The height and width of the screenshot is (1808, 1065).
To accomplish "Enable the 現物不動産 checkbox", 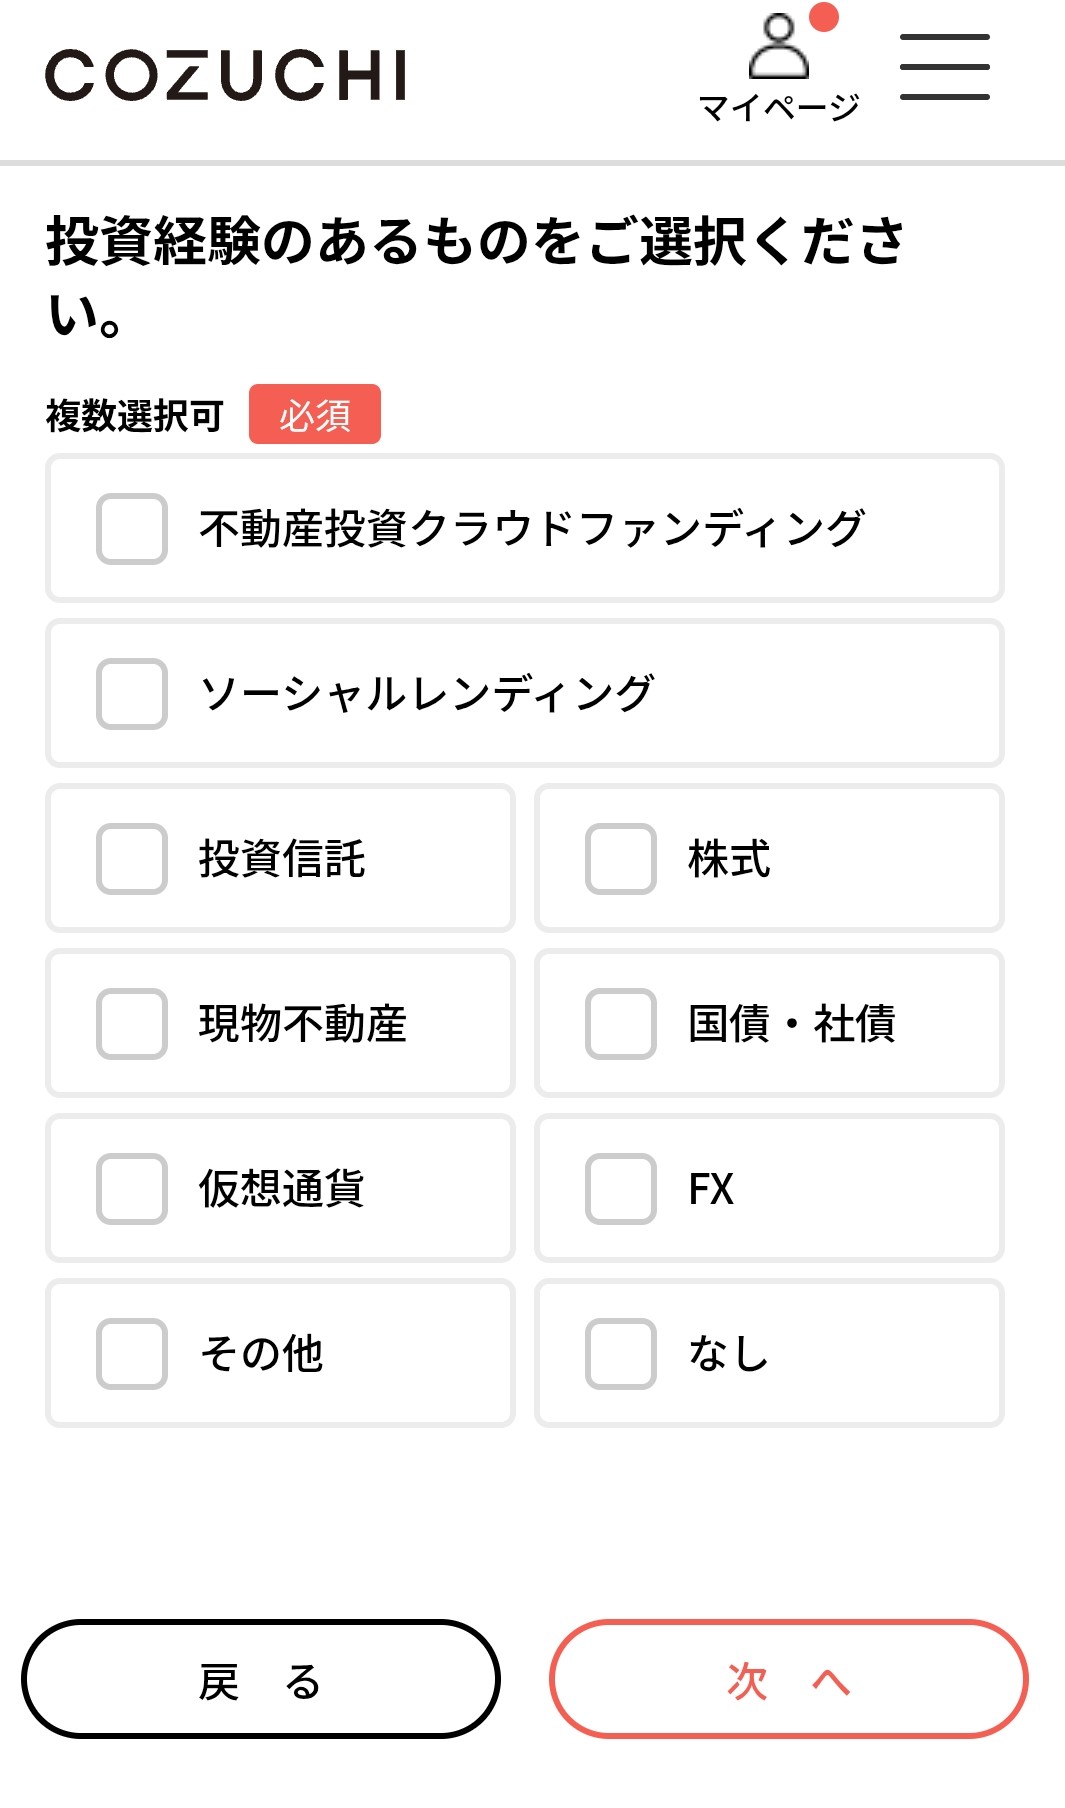I will [x=132, y=1024].
